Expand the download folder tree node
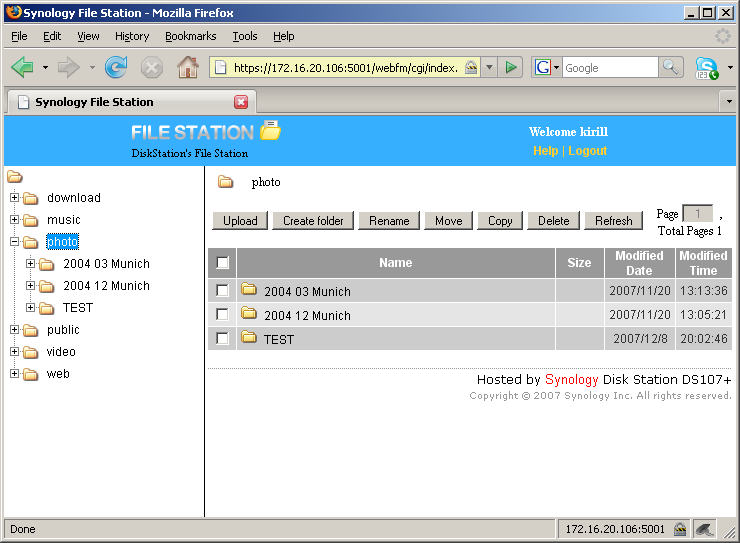This screenshot has height=543, width=740. tap(15, 198)
